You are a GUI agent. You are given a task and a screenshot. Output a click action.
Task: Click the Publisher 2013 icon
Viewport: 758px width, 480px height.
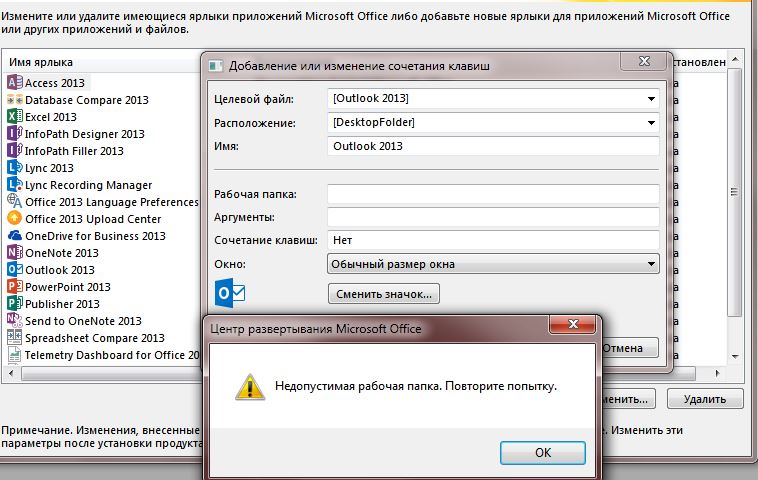14,304
